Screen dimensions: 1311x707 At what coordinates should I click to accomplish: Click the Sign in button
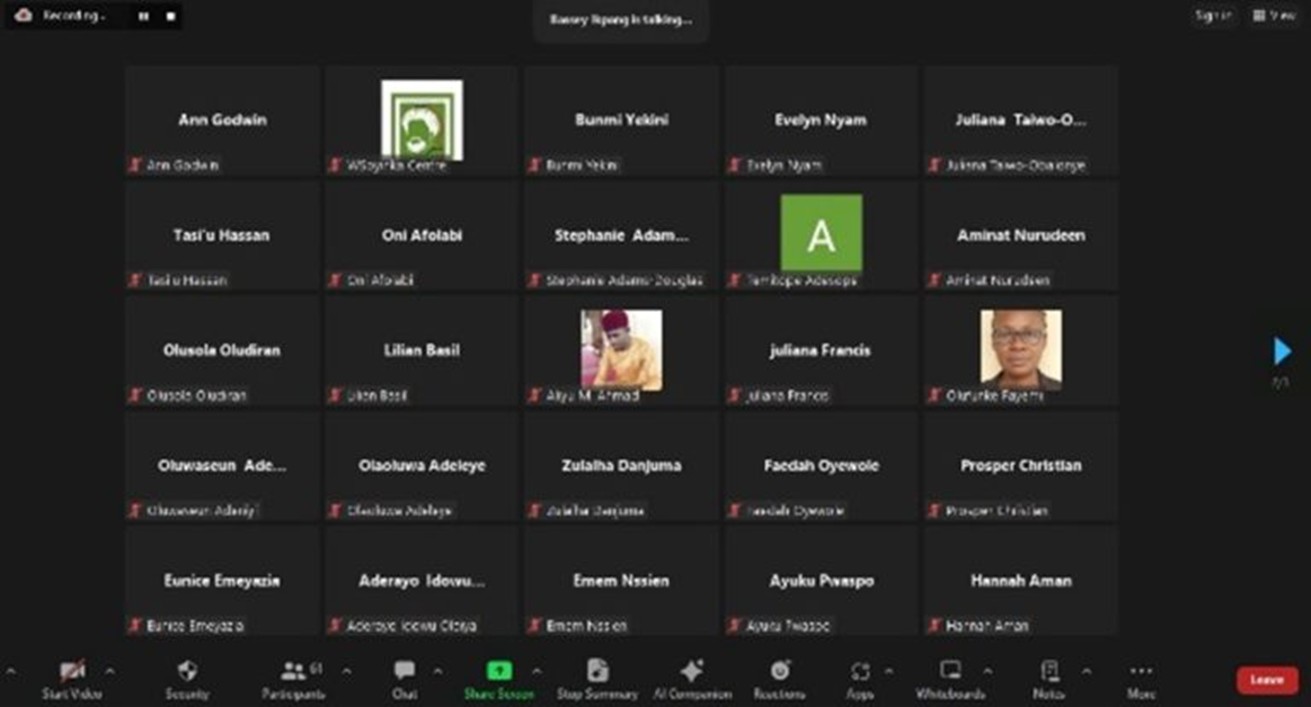pos(1213,15)
